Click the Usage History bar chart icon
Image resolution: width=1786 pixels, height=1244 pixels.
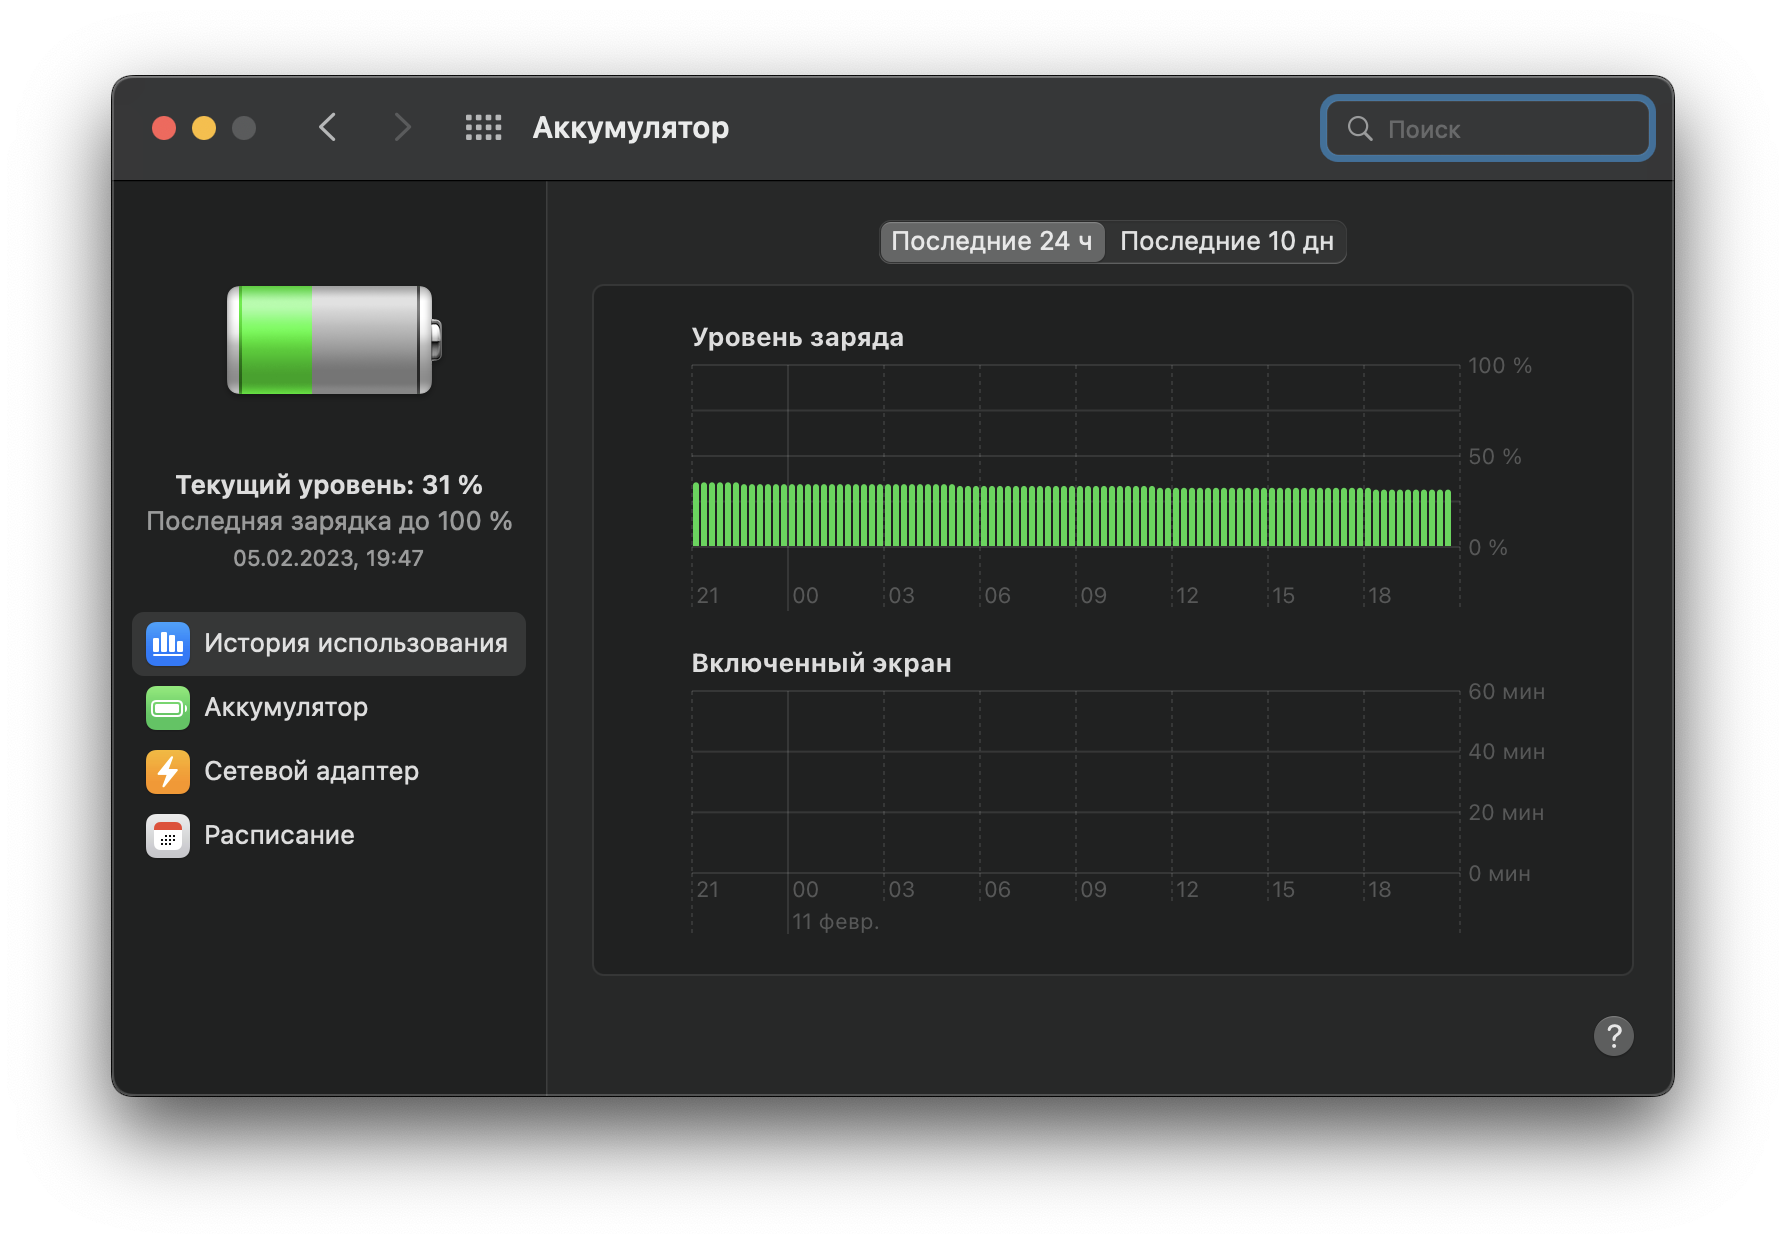[x=167, y=644]
